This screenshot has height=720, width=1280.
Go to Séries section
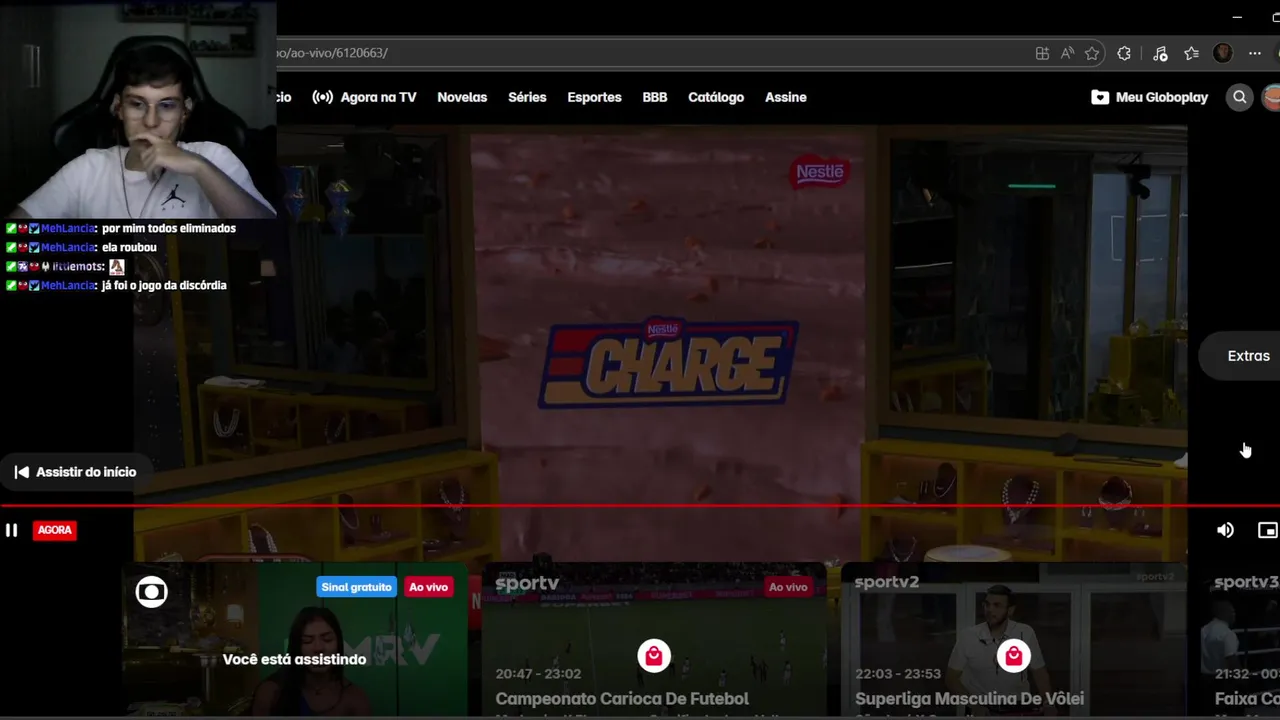coord(527,97)
